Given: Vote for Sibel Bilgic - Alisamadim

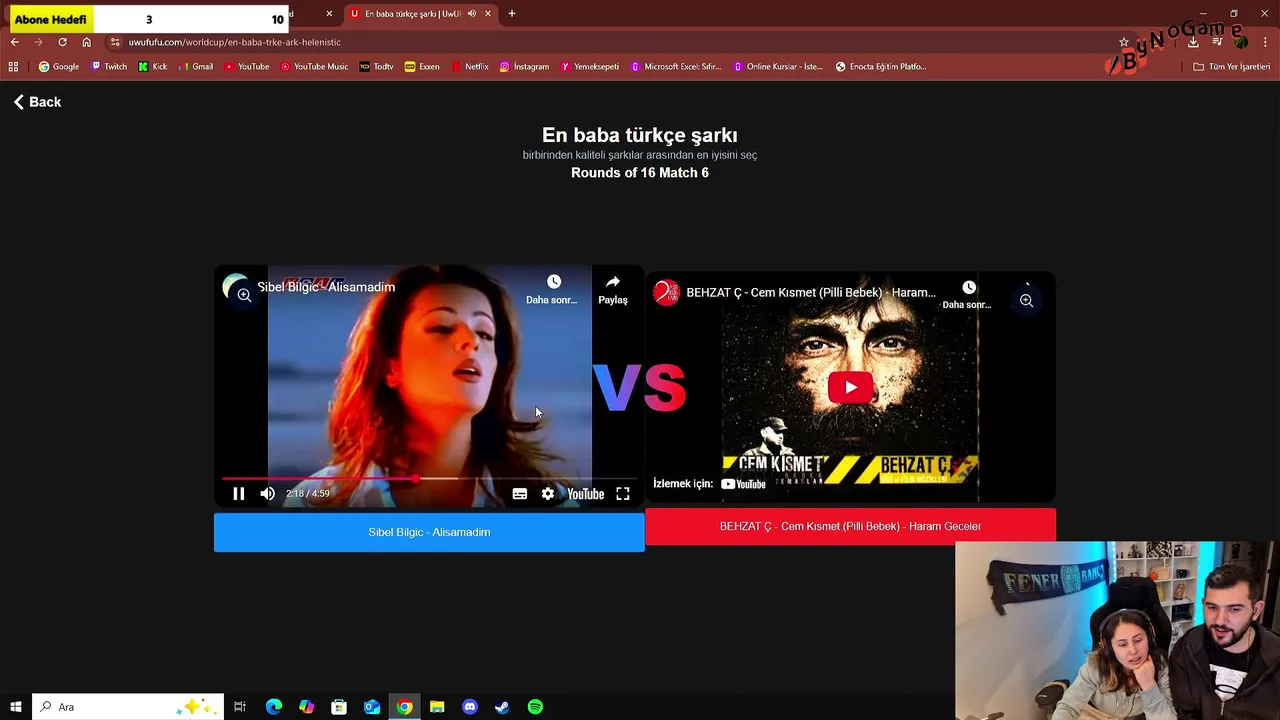Looking at the screenshot, I should tap(429, 532).
